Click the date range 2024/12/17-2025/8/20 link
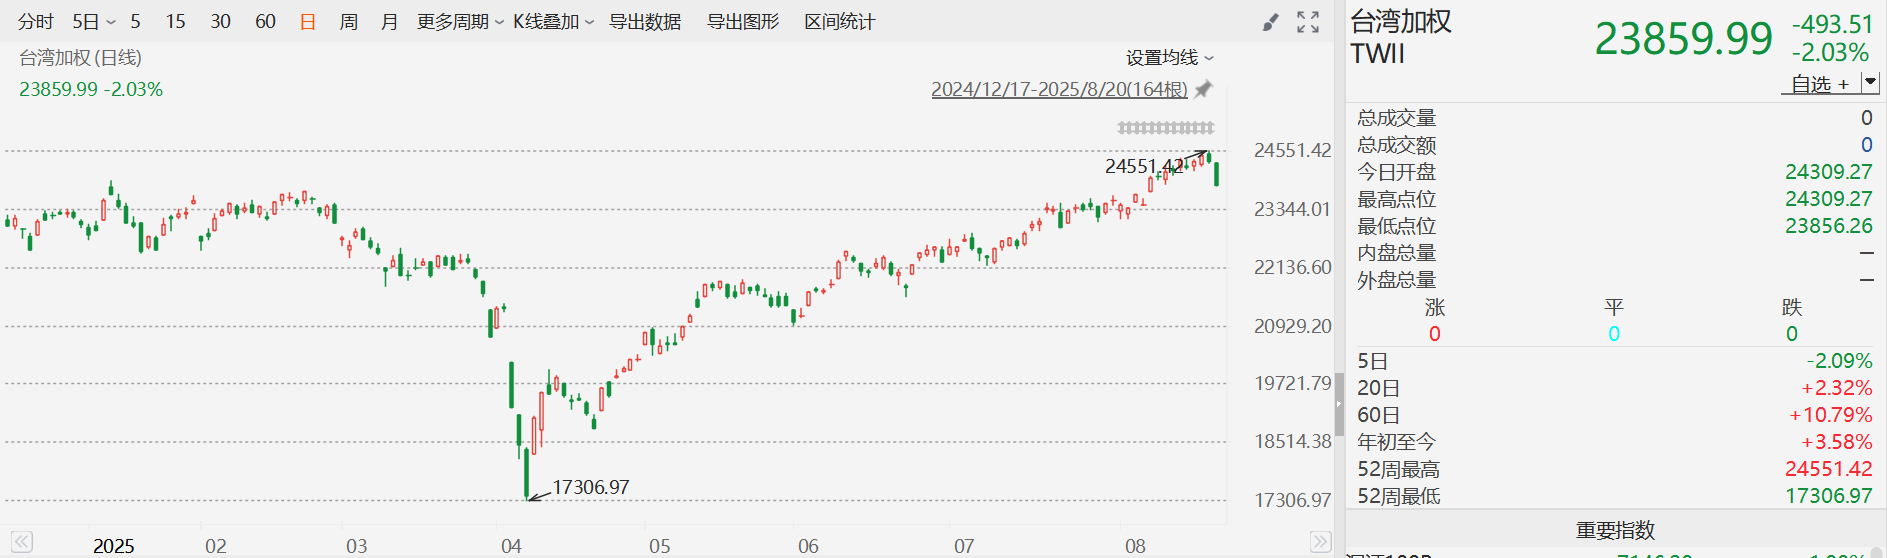This screenshot has width=1887, height=558. (1059, 89)
